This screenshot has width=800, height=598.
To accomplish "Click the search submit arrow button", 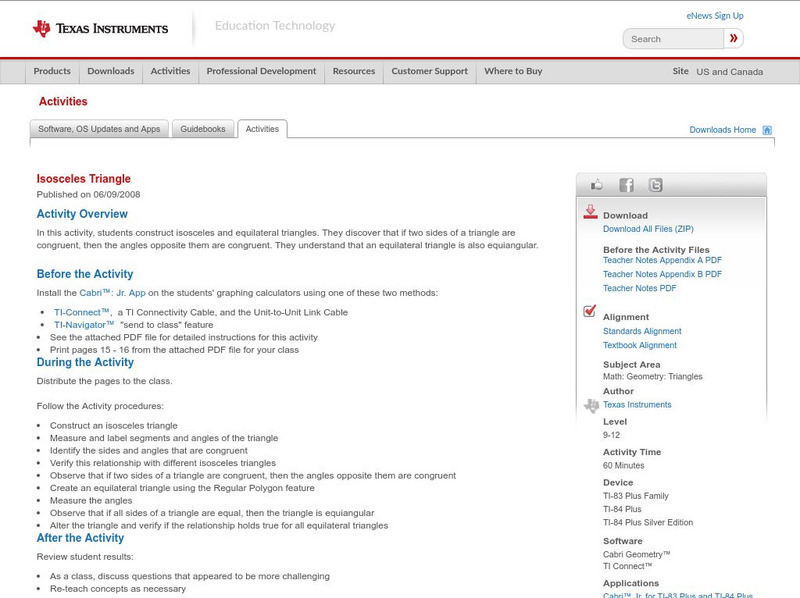I will point(734,38).
